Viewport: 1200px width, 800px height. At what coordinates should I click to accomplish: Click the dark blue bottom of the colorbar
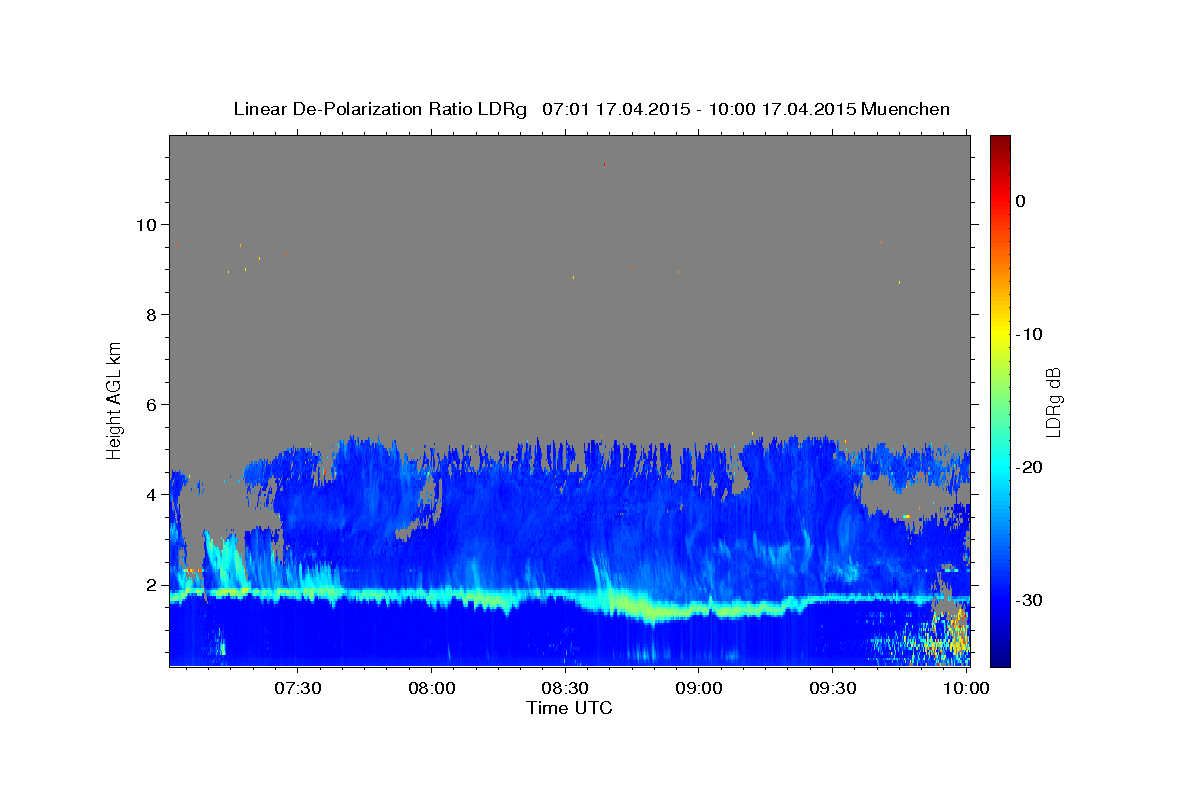click(x=1000, y=658)
